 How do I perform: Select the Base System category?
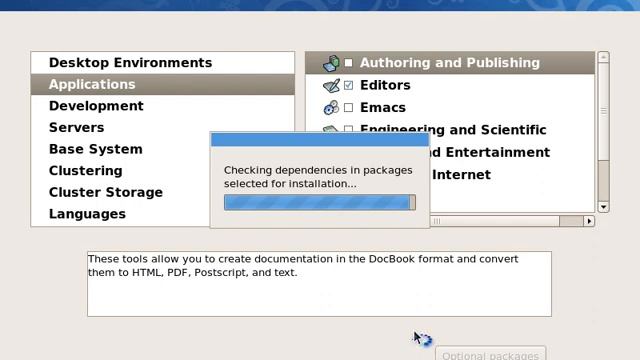(121, 149)
